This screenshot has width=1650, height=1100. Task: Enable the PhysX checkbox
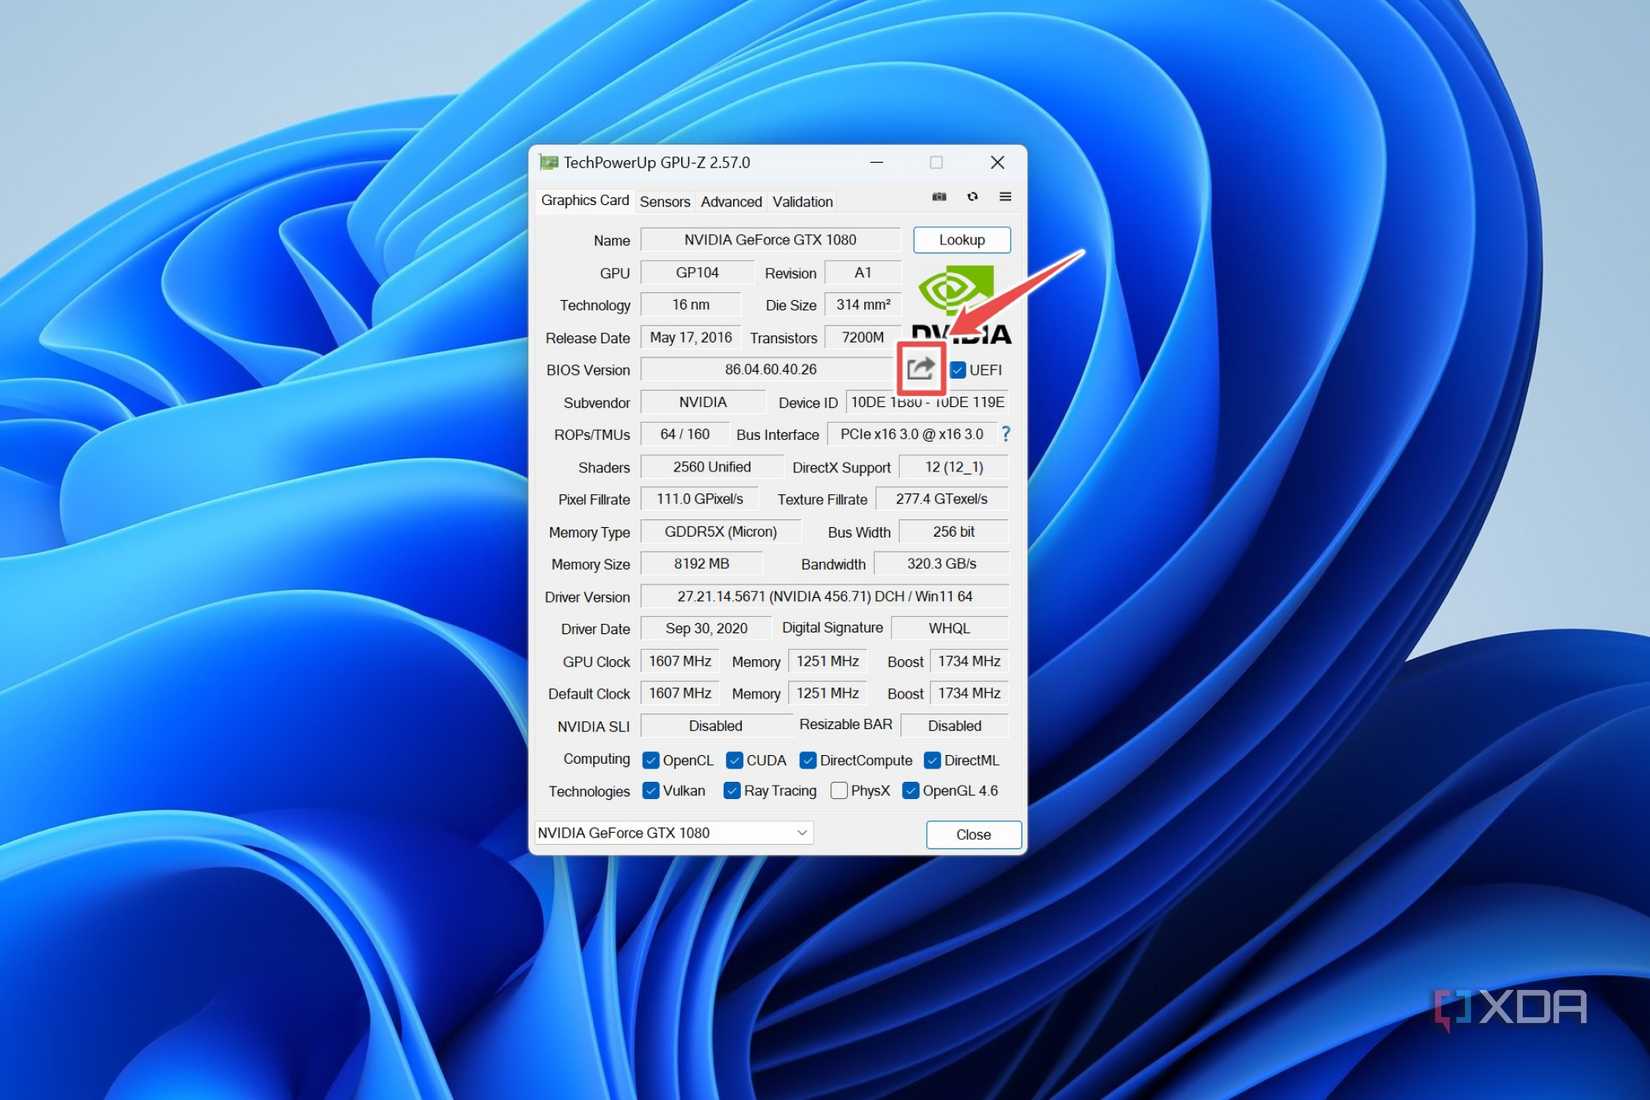839,791
